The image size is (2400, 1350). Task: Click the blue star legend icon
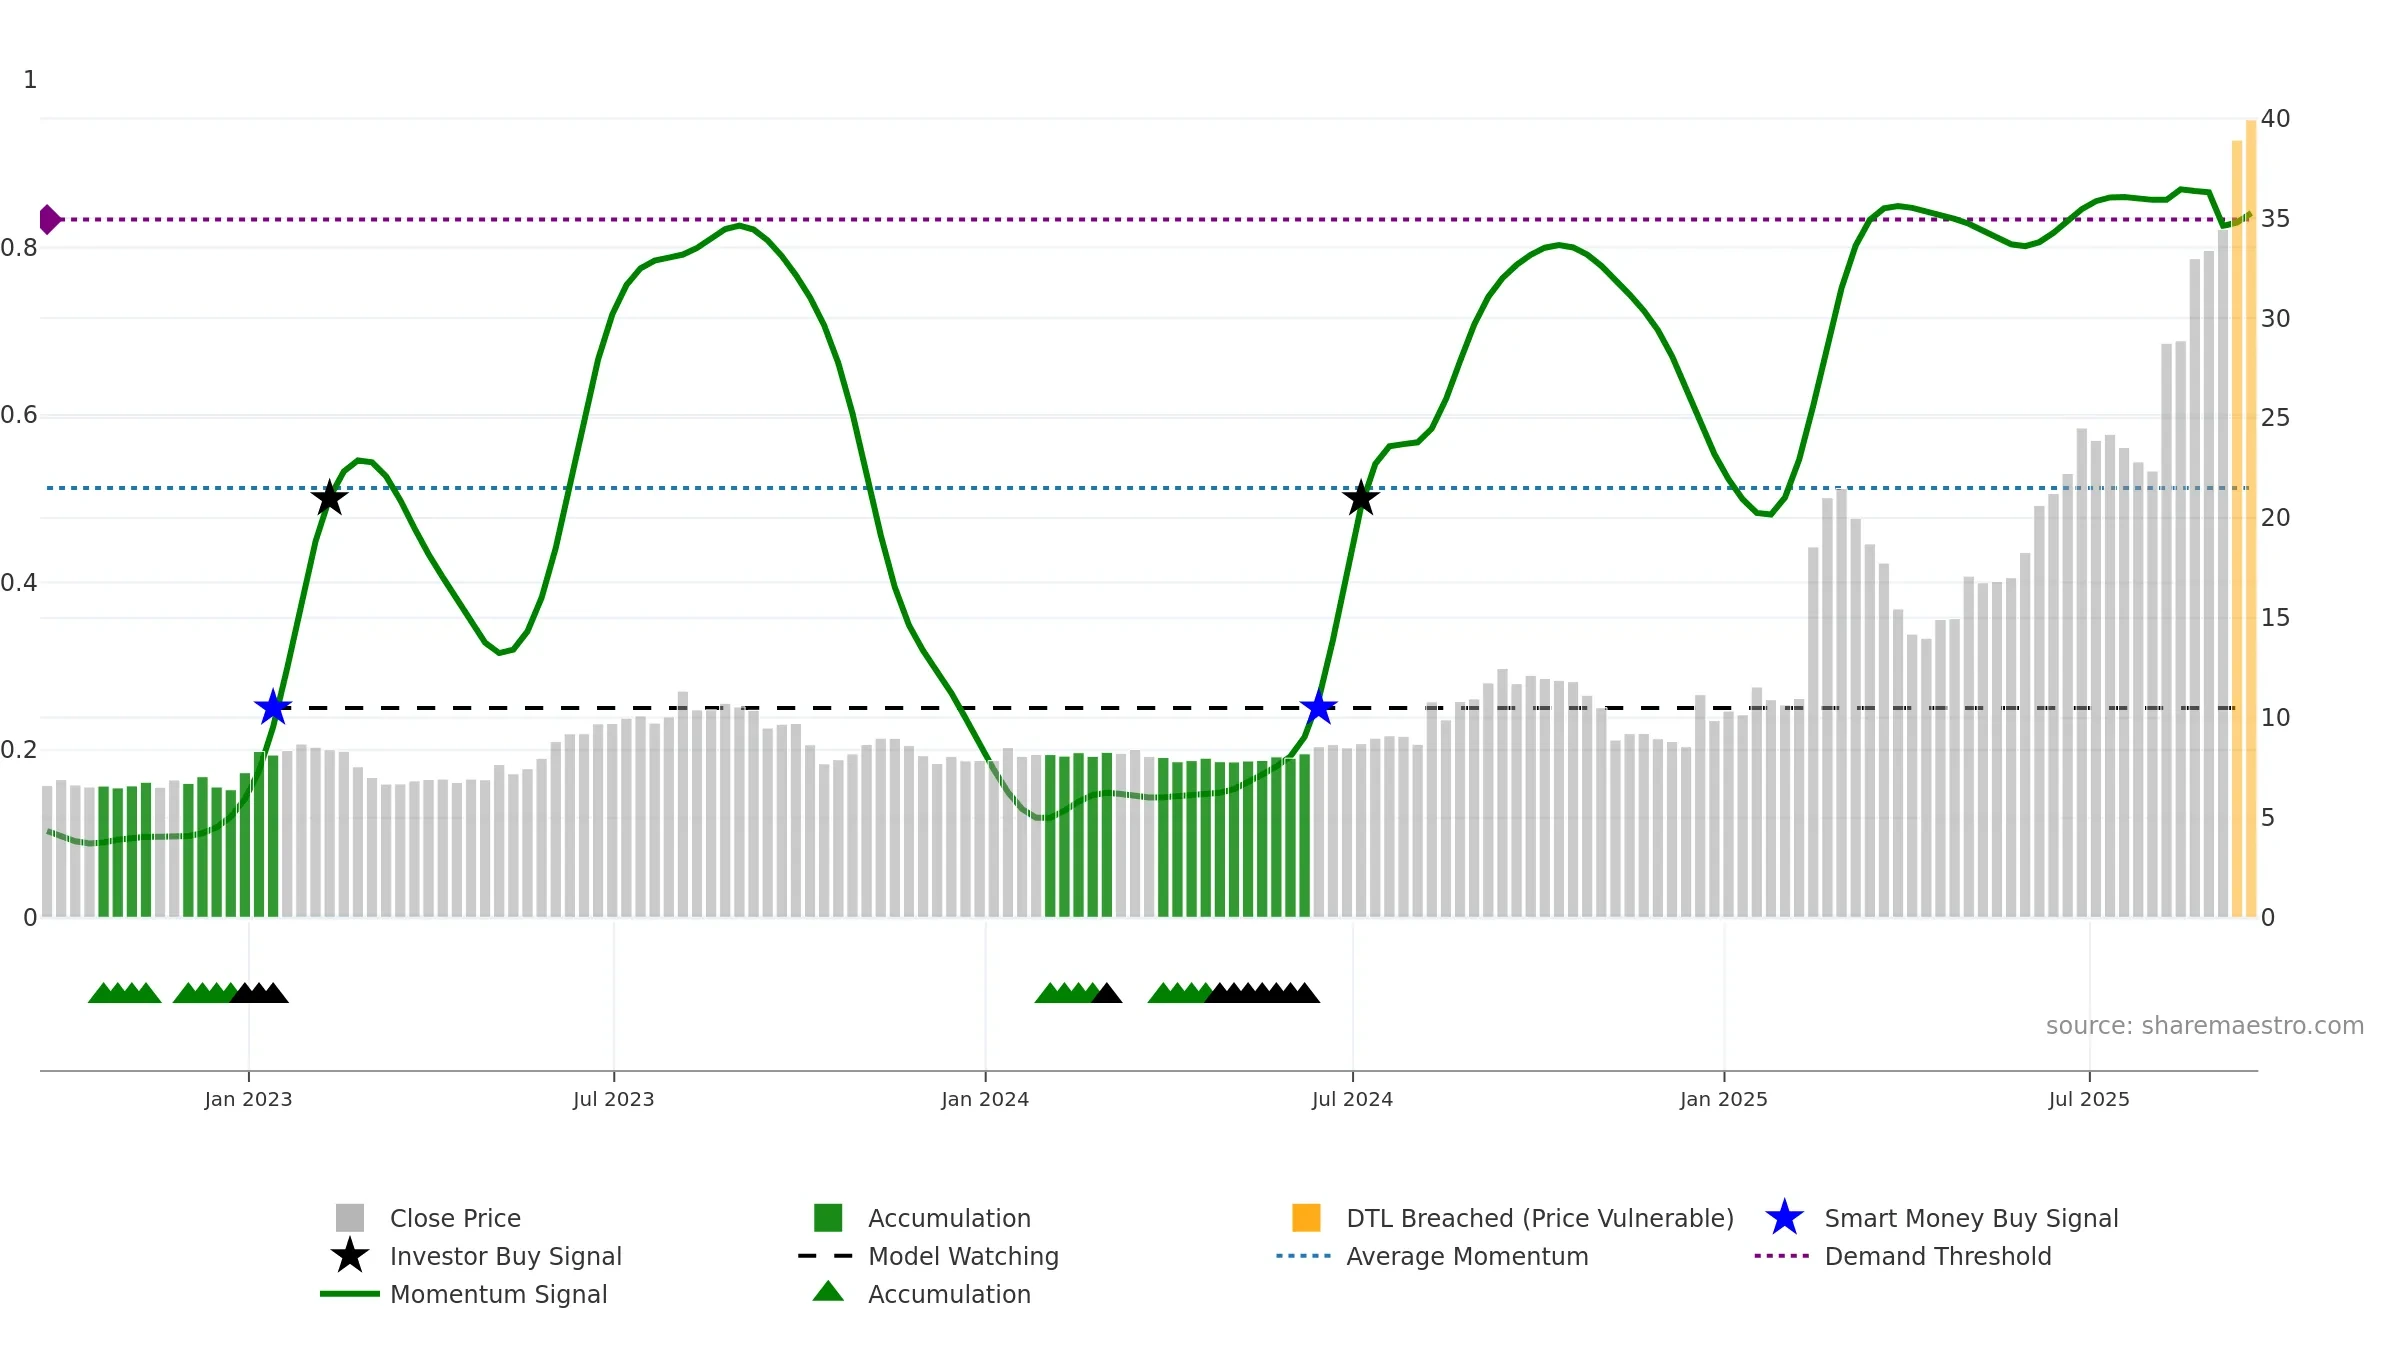[1784, 1218]
